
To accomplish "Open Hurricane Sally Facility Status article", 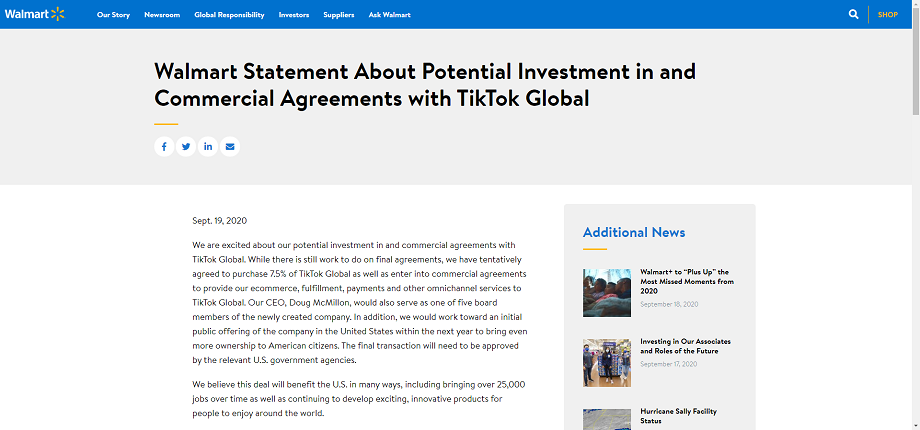I will [x=678, y=415].
